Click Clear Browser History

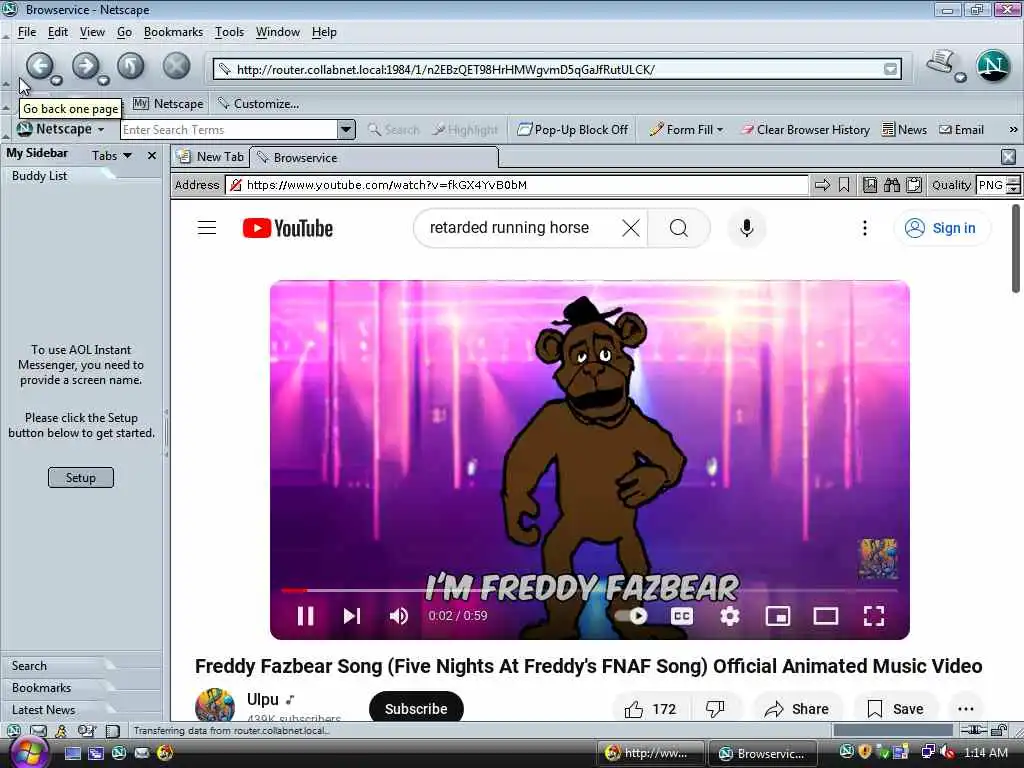tap(805, 129)
